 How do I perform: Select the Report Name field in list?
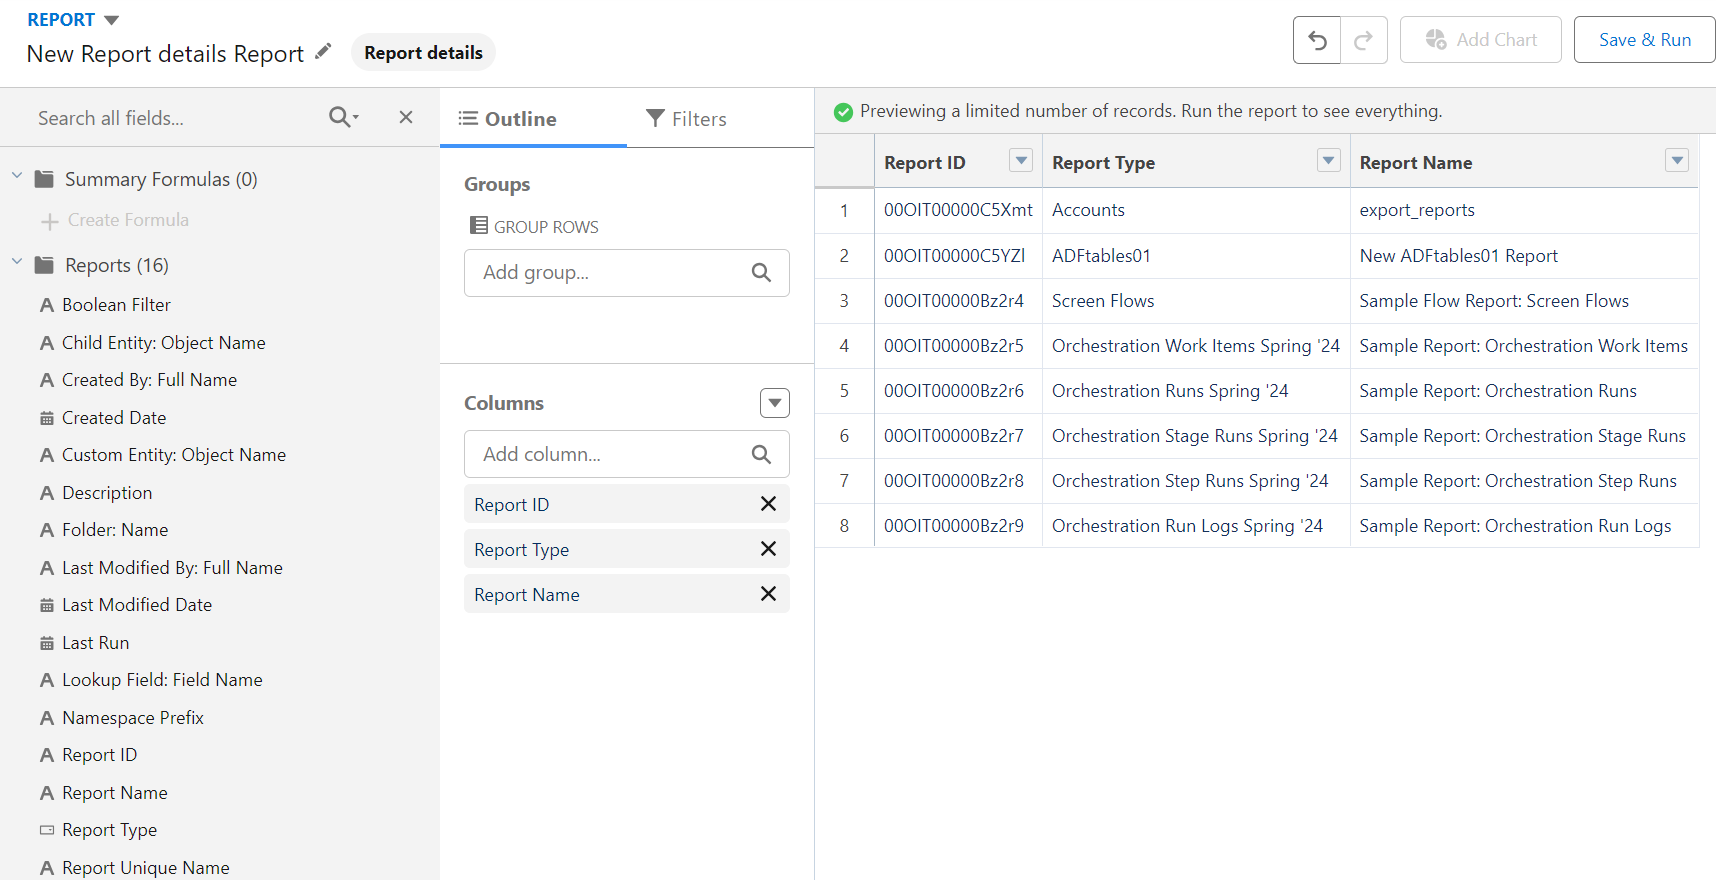click(115, 793)
